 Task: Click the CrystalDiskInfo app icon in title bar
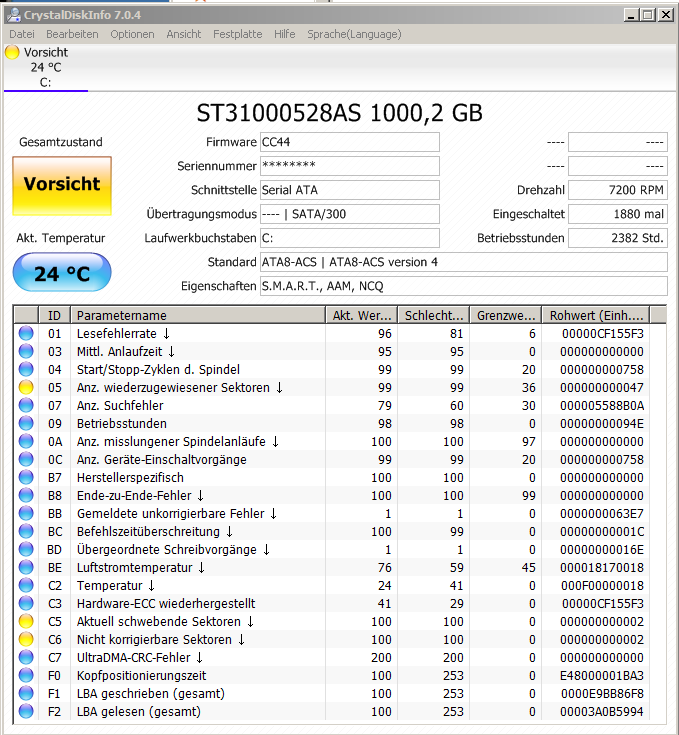point(14,15)
